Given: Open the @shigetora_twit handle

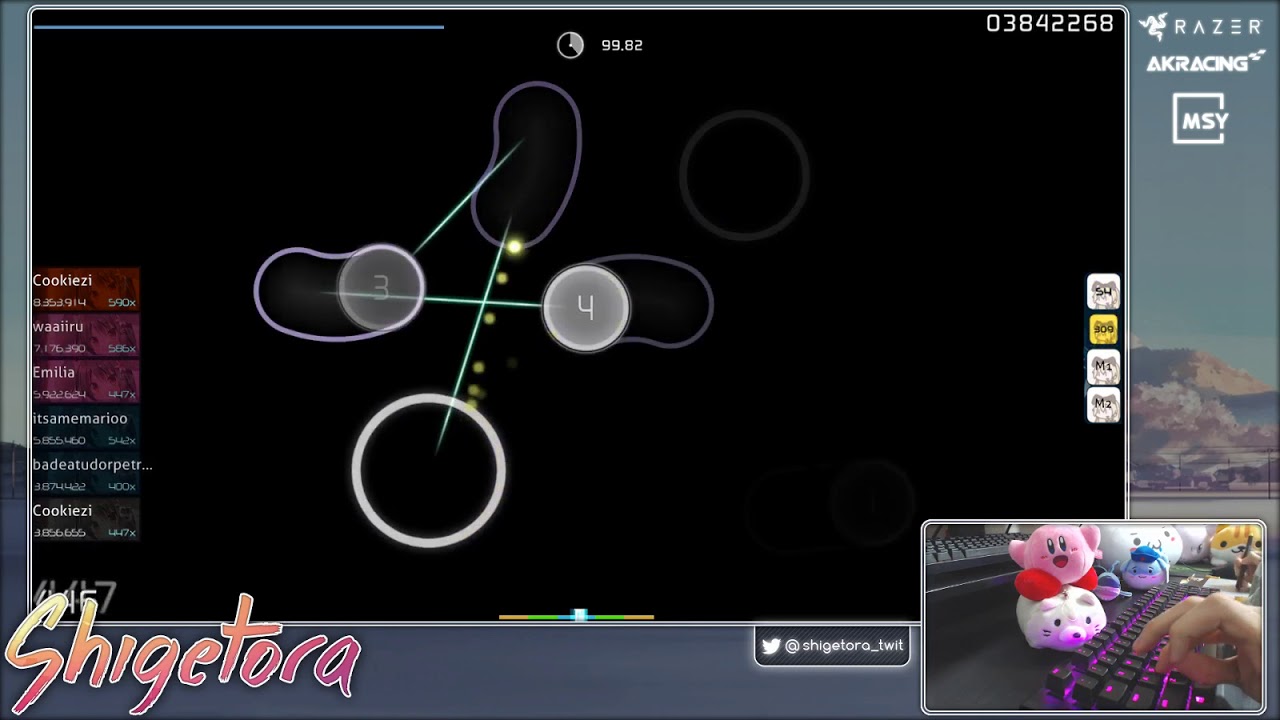Looking at the screenshot, I should pyautogui.click(x=844, y=646).
